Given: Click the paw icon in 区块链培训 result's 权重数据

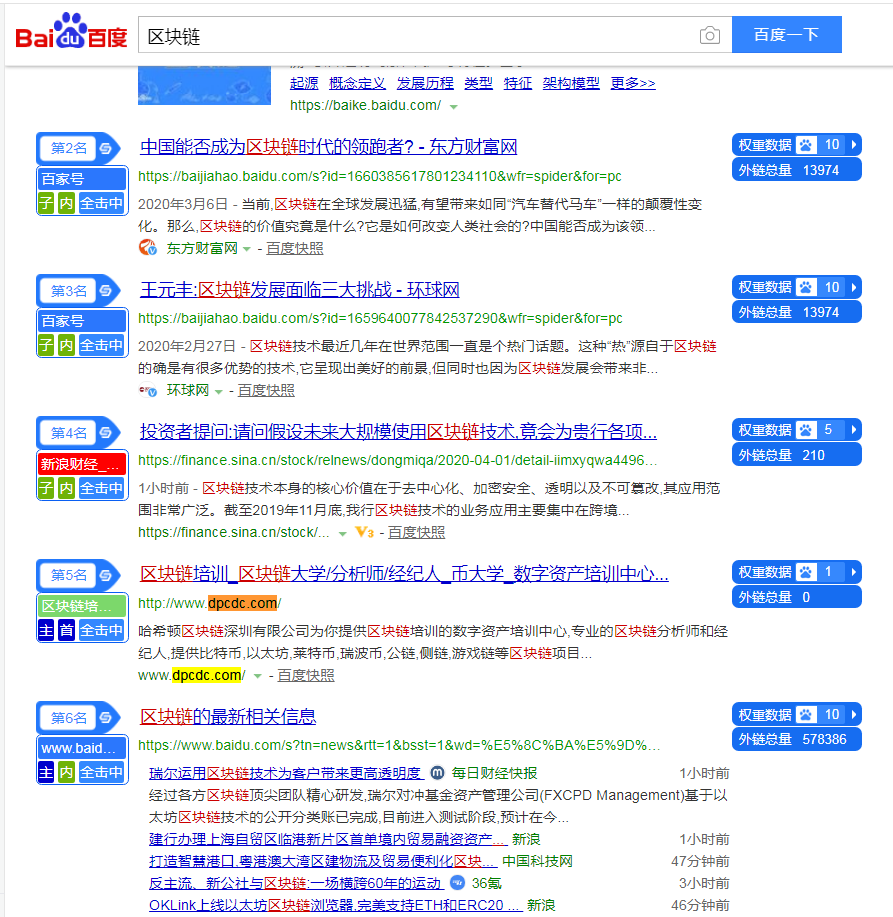Looking at the screenshot, I should (x=806, y=571).
